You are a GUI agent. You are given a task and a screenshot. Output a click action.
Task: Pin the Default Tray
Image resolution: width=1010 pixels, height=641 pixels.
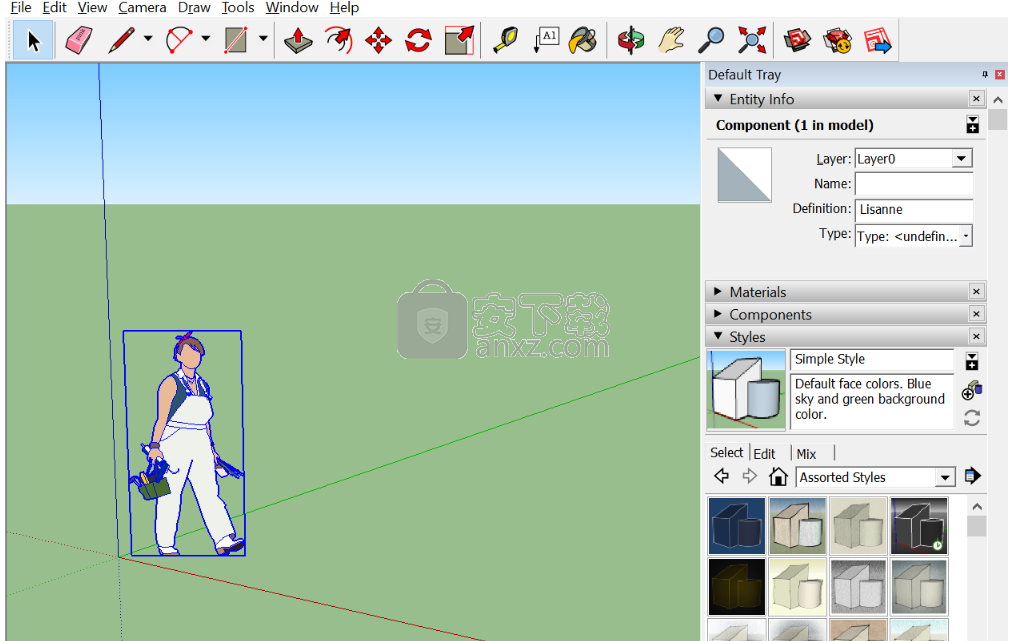tap(985, 75)
